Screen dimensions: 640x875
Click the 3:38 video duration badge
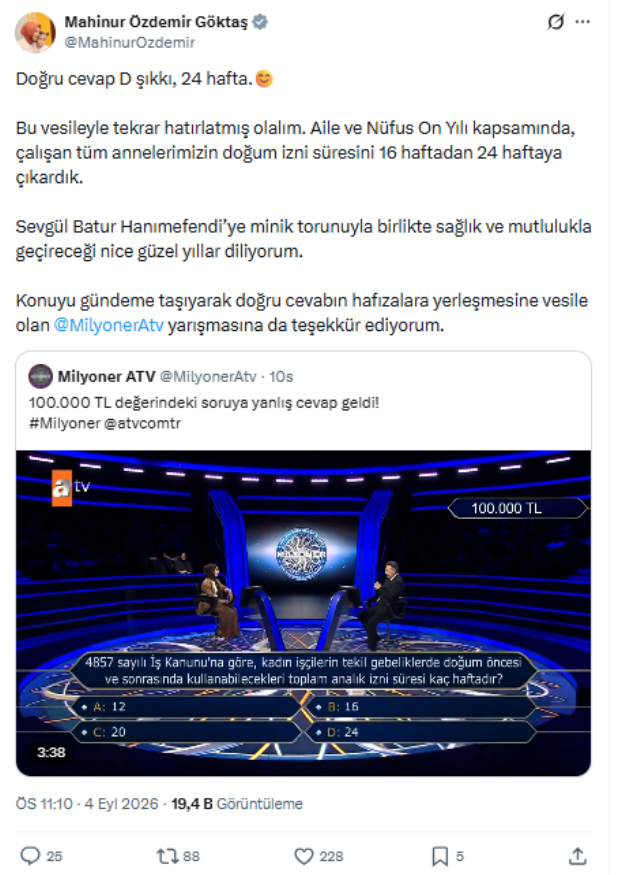51,752
